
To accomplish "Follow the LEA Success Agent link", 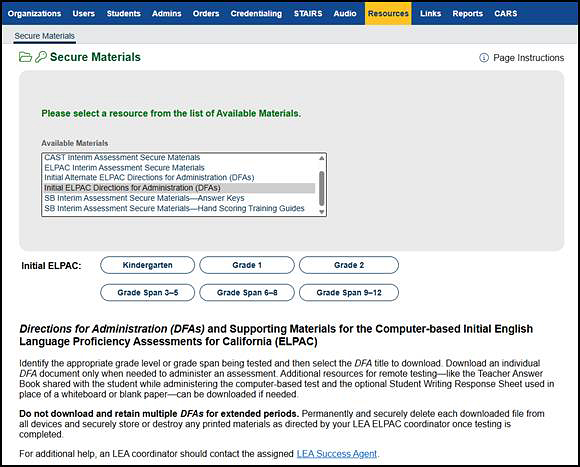I will coord(337,454).
